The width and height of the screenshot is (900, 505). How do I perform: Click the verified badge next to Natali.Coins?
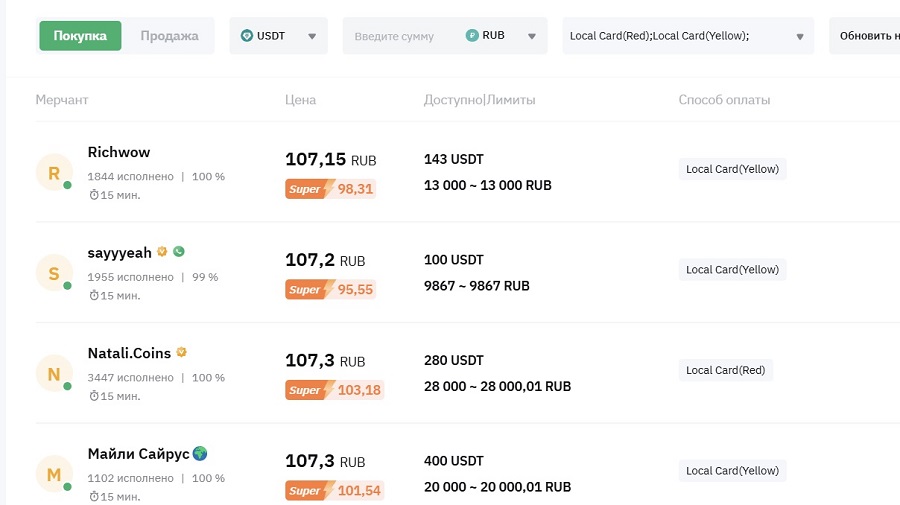pos(182,353)
